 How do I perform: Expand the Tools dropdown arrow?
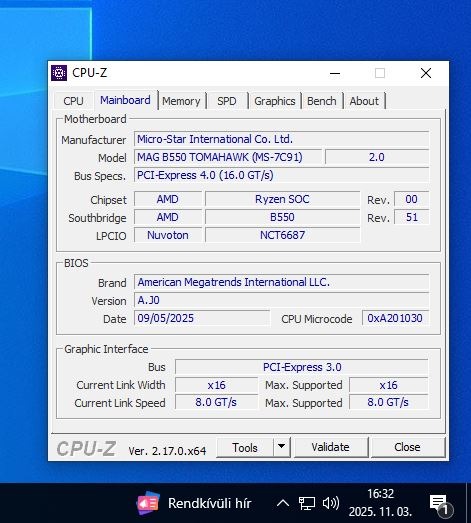pyautogui.click(x=282, y=447)
